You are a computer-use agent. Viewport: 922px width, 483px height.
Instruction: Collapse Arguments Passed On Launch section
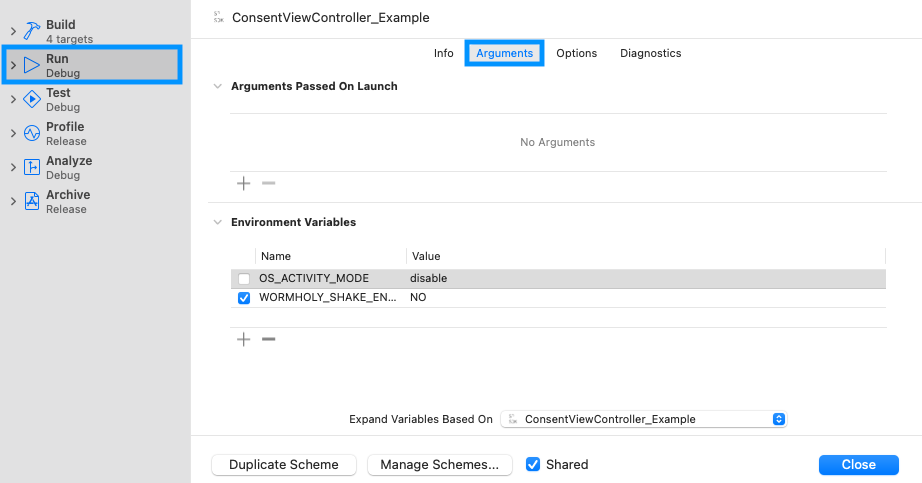[x=218, y=86]
